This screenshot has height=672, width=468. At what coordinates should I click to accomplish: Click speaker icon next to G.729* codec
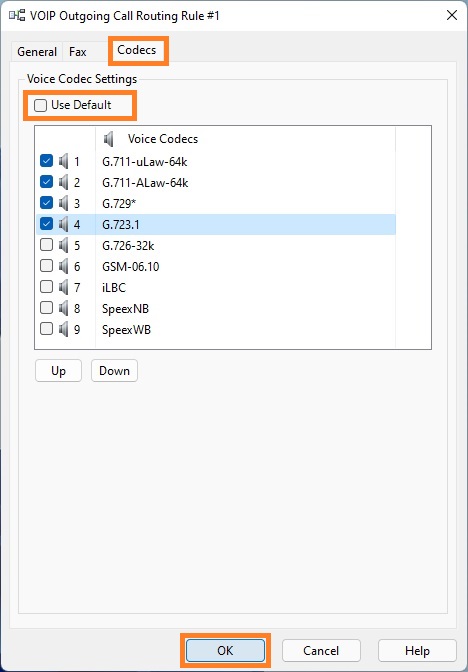pyautogui.click(x=63, y=203)
